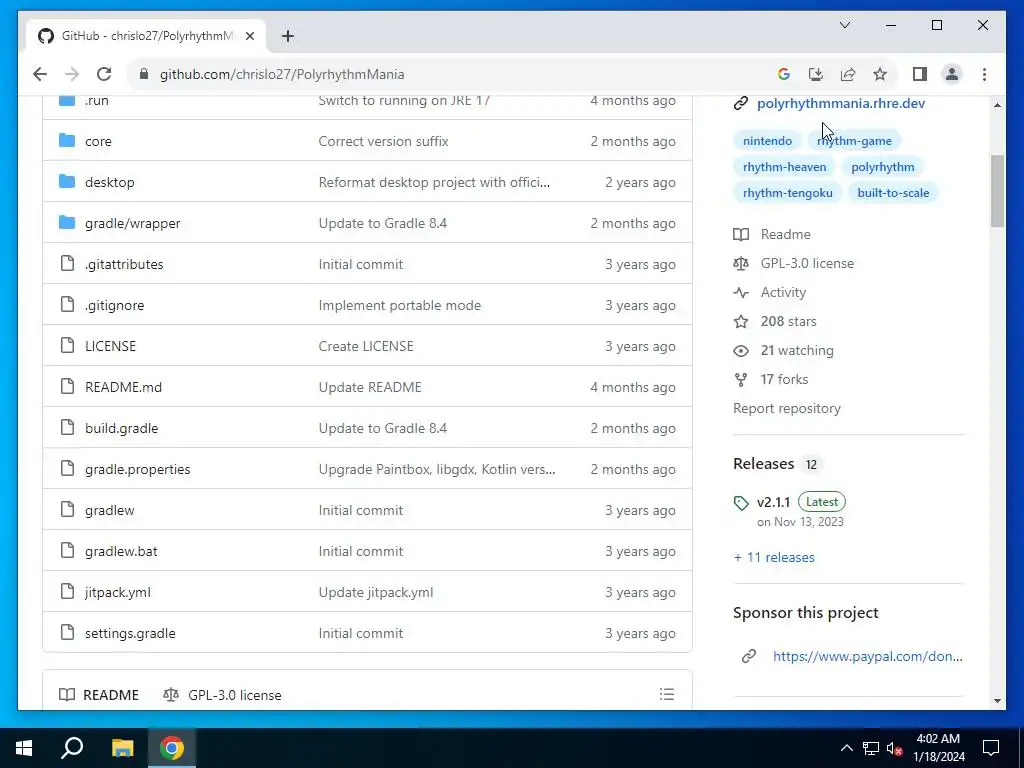This screenshot has width=1024, height=768.
Task: View site information padlock icon
Action: 144,74
